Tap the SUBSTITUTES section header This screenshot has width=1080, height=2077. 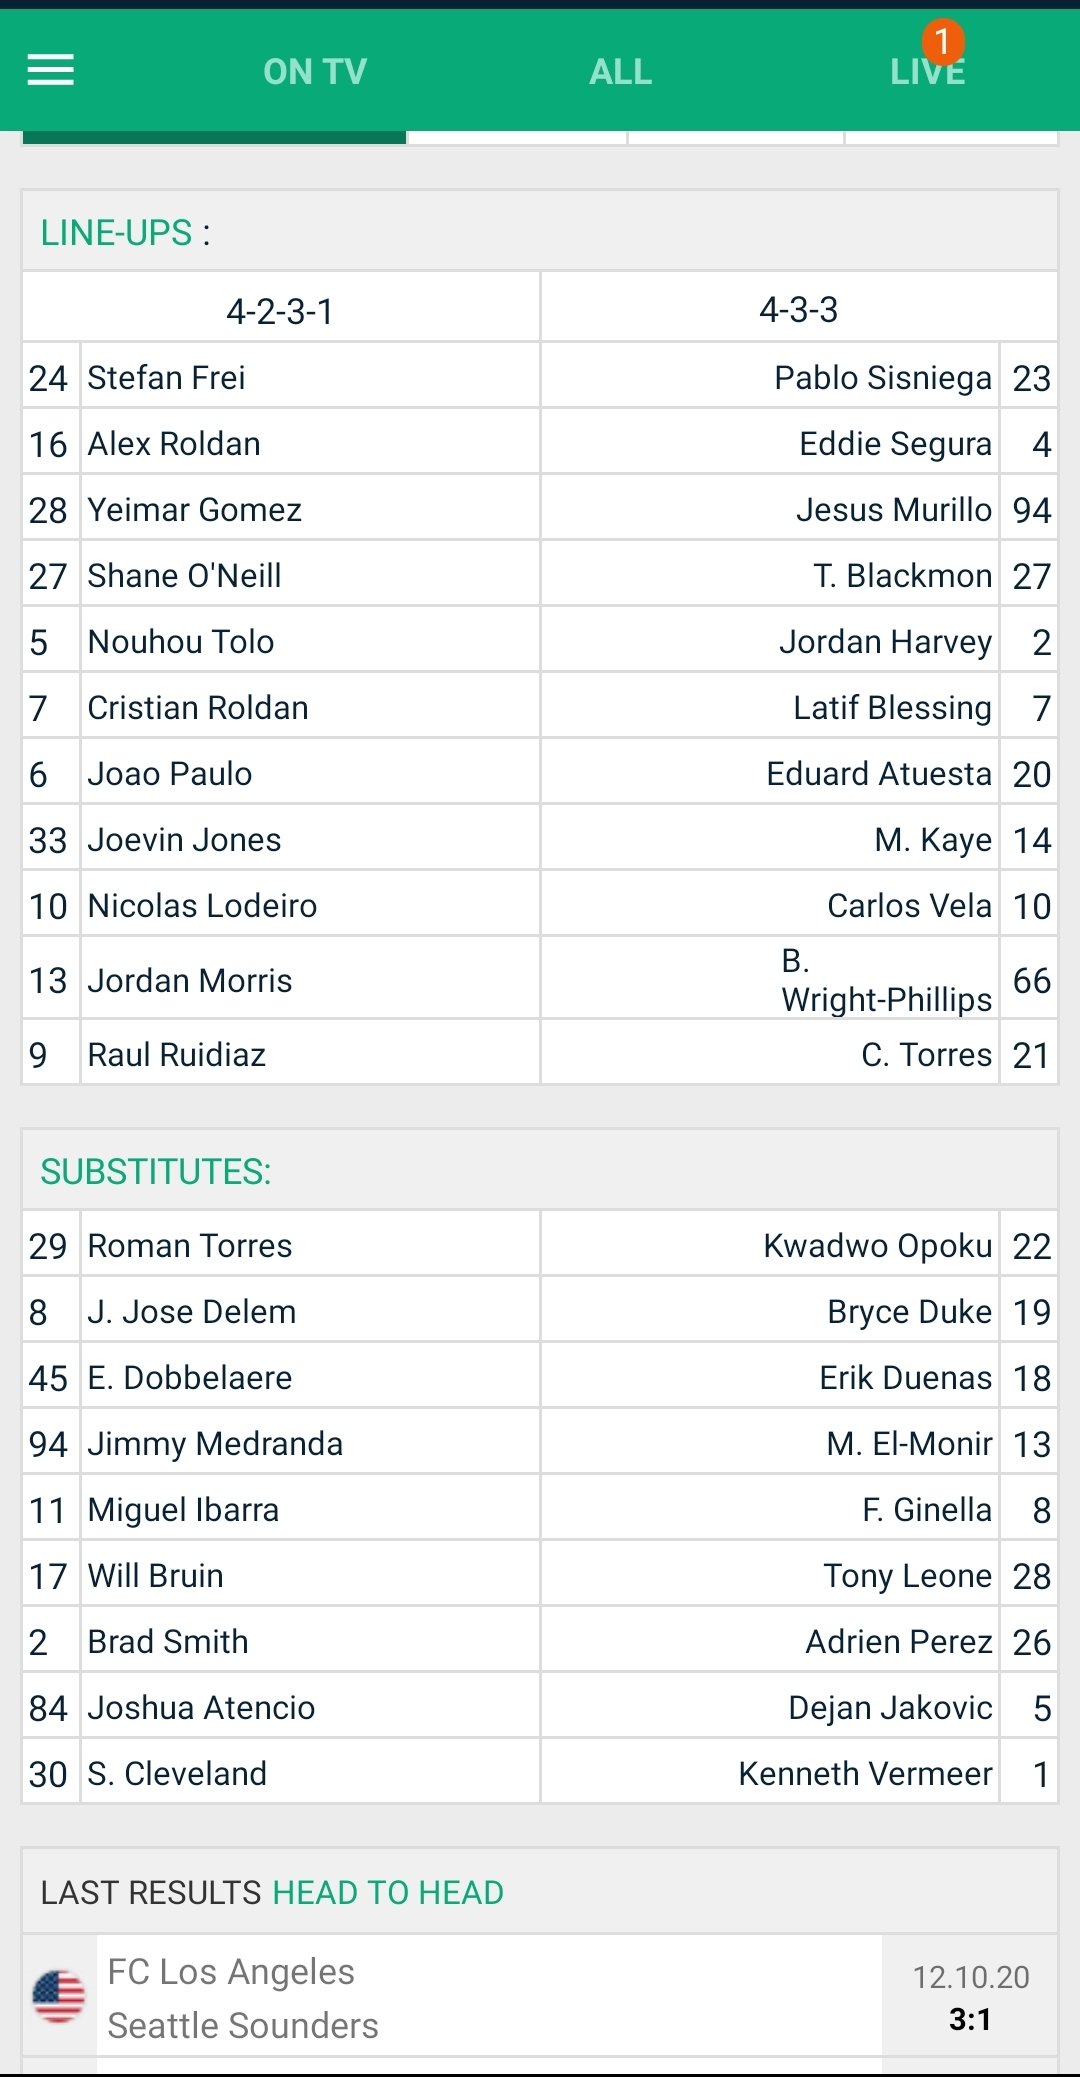(156, 1171)
